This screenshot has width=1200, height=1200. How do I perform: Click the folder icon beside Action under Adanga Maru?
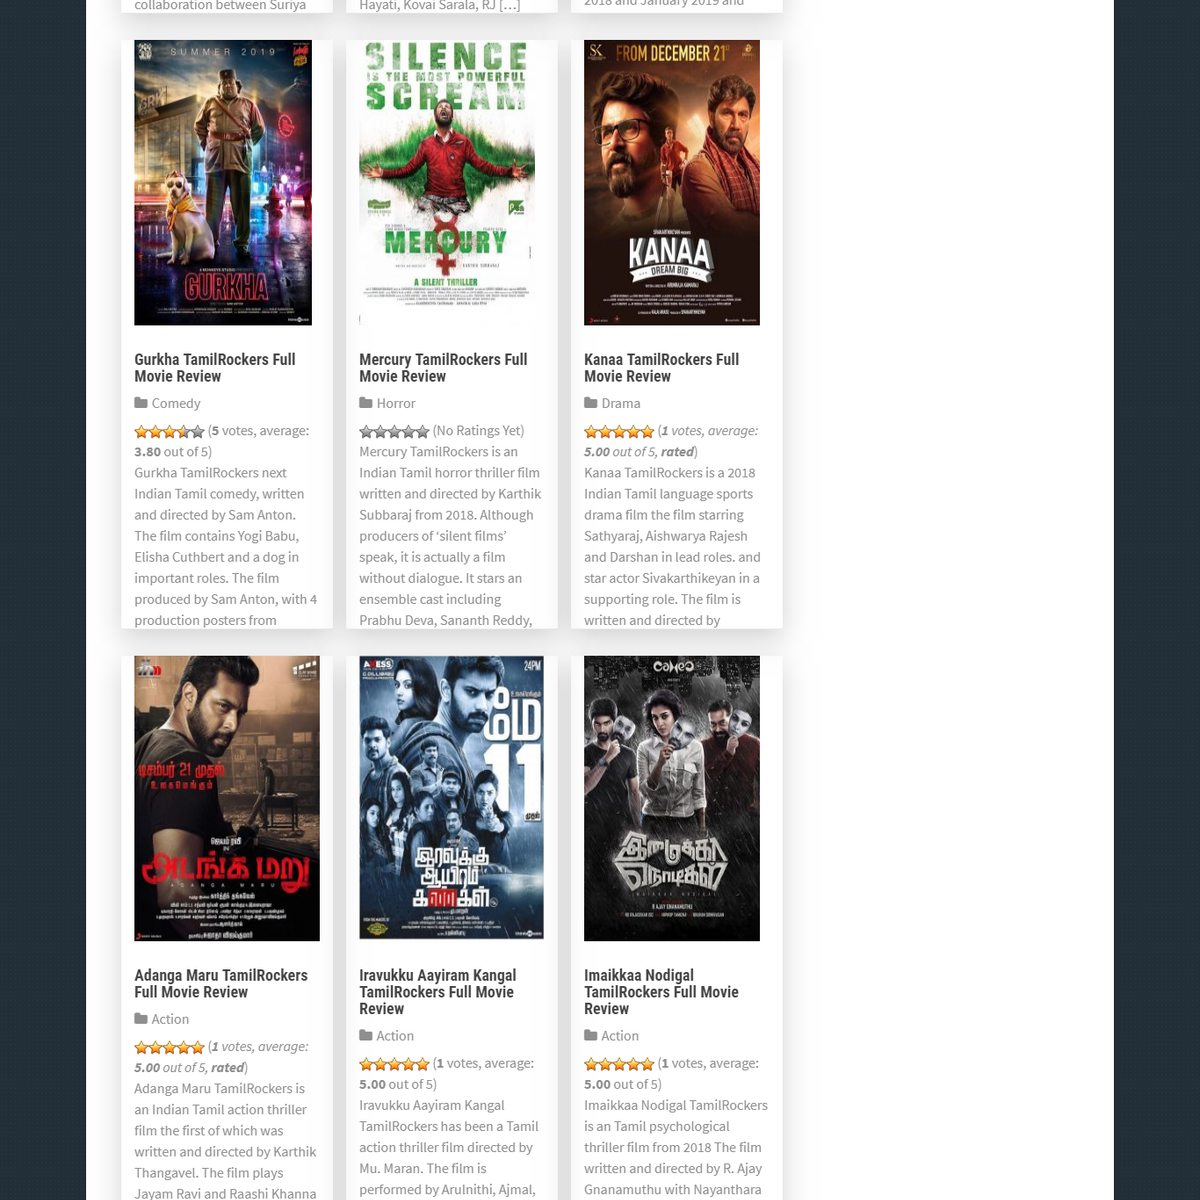(x=141, y=1019)
